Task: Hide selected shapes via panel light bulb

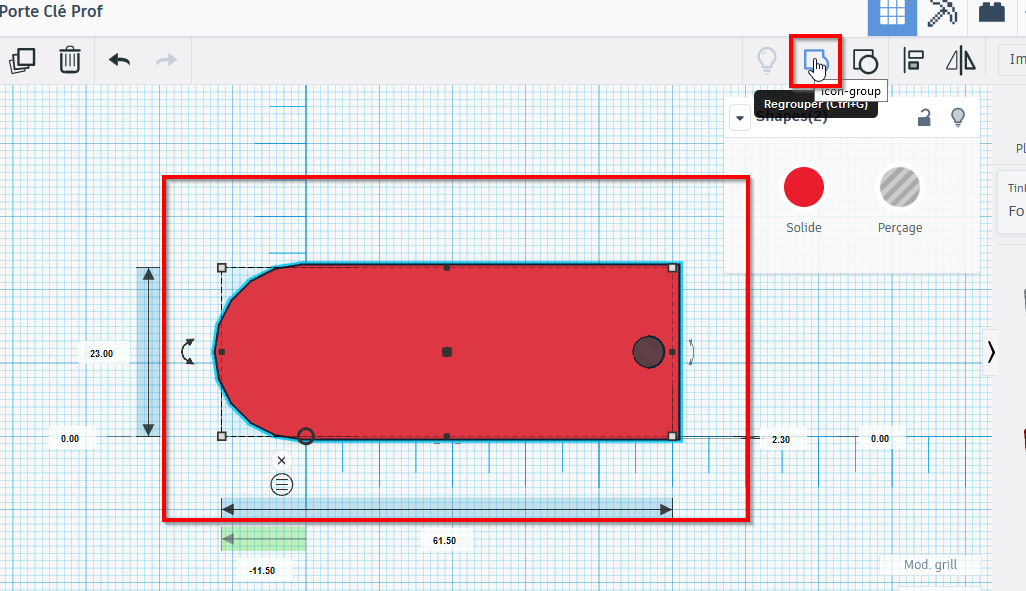Action: (957, 118)
